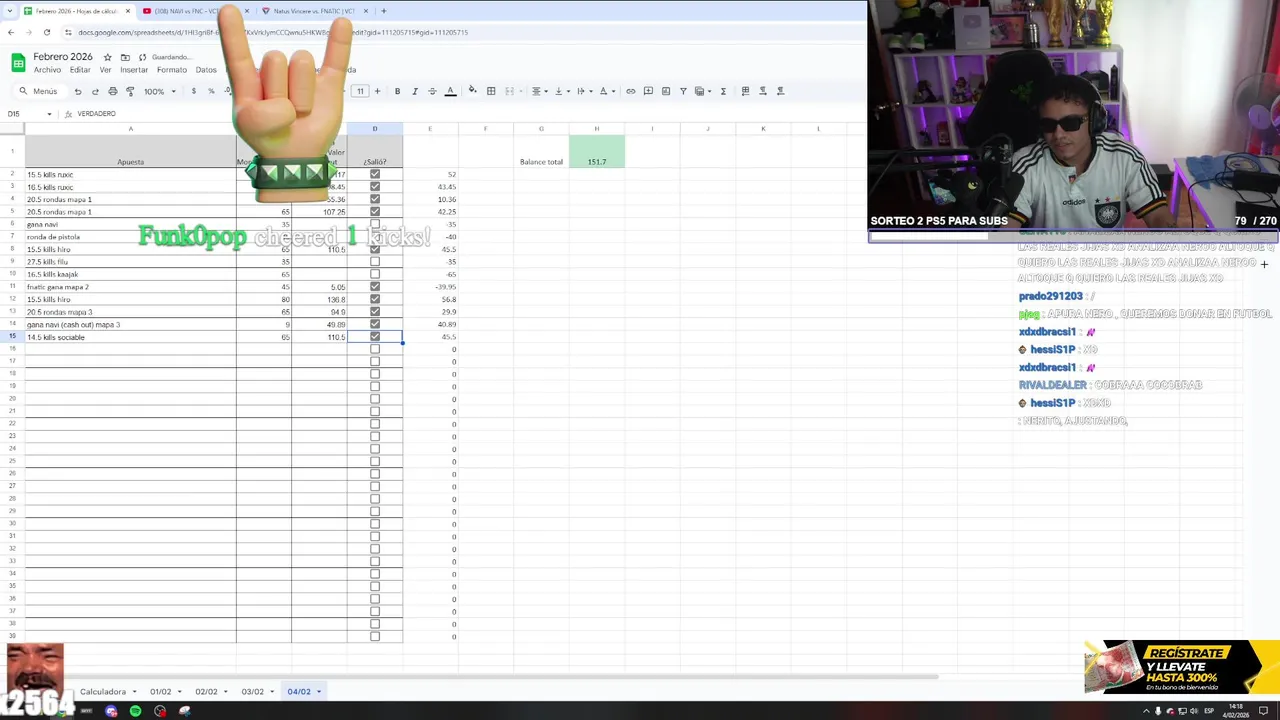
Task: Open 01/02 sheet tab options arrow
Action: tap(180, 692)
